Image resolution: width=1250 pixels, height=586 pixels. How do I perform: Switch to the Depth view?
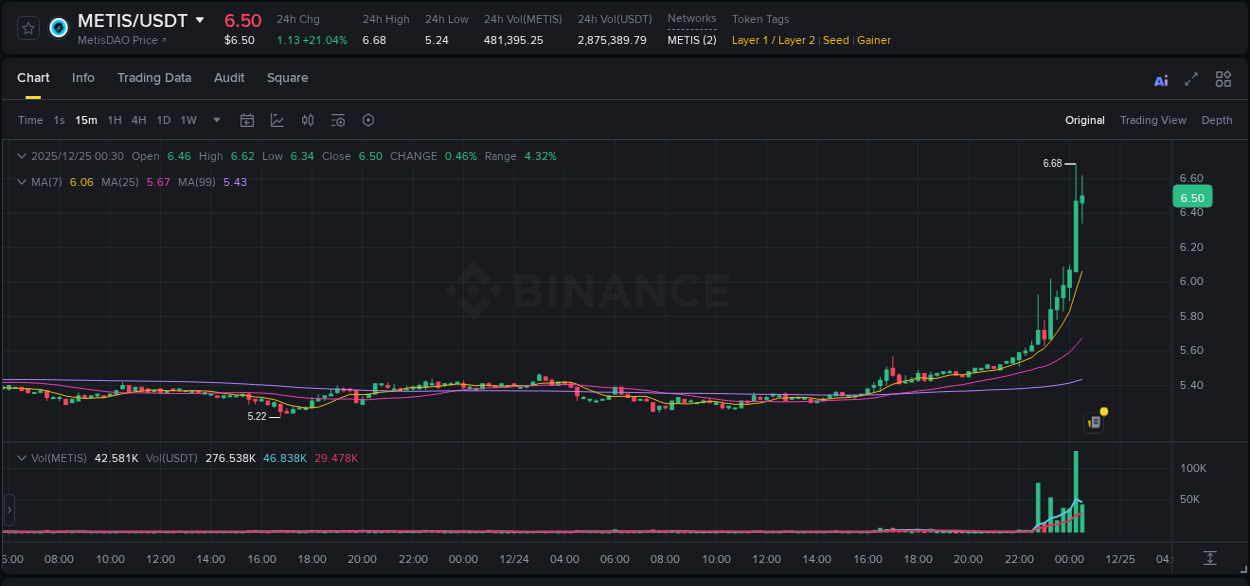(x=1216, y=119)
